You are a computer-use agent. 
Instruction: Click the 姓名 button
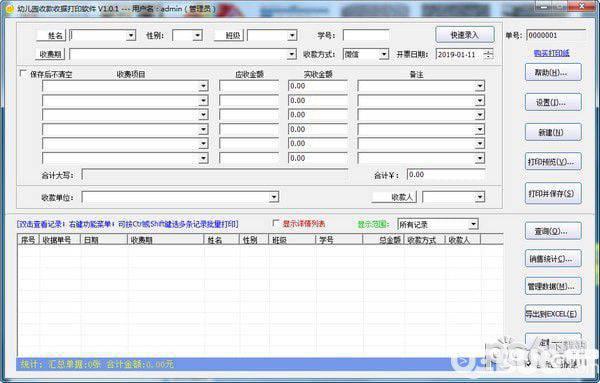pyautogui.click(x=51, y=36)
